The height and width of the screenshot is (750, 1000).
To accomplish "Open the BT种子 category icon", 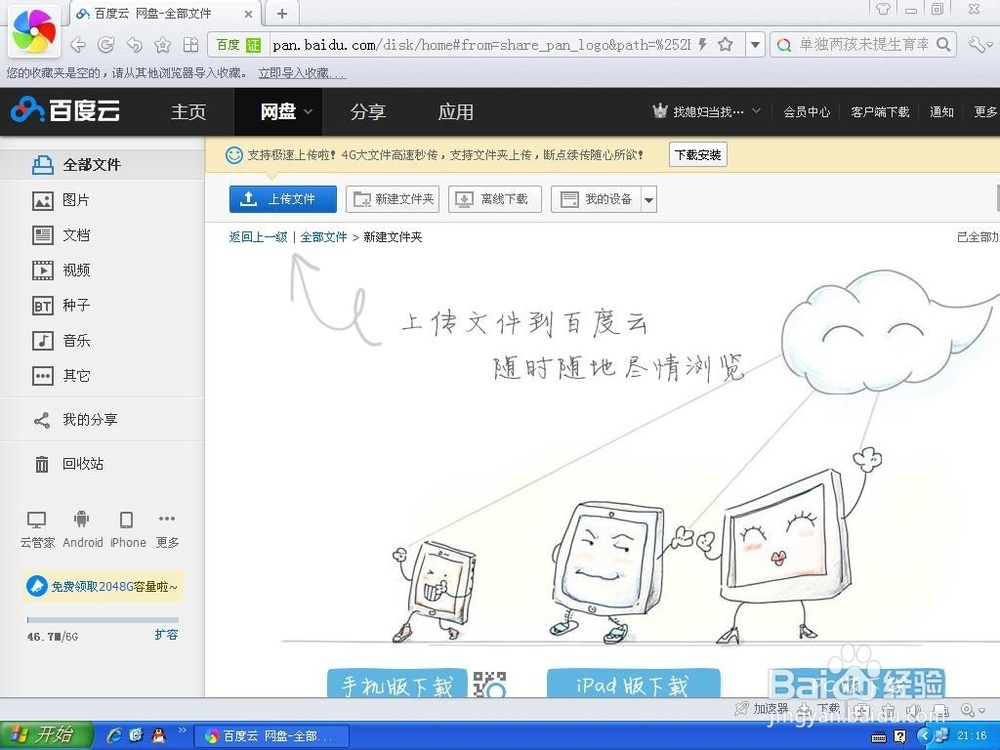I will (42, 305).
